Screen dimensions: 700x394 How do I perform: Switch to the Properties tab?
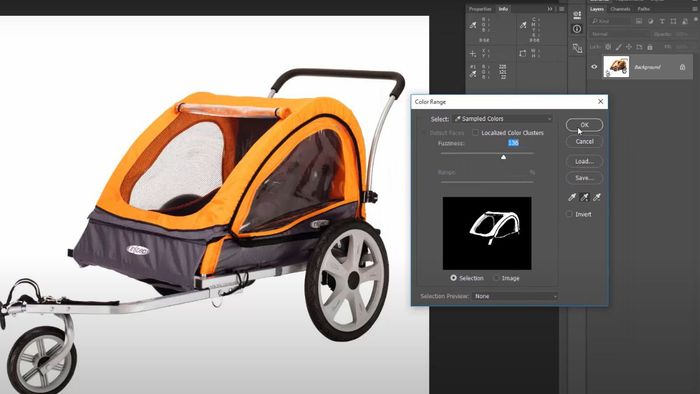pos(480,9)
